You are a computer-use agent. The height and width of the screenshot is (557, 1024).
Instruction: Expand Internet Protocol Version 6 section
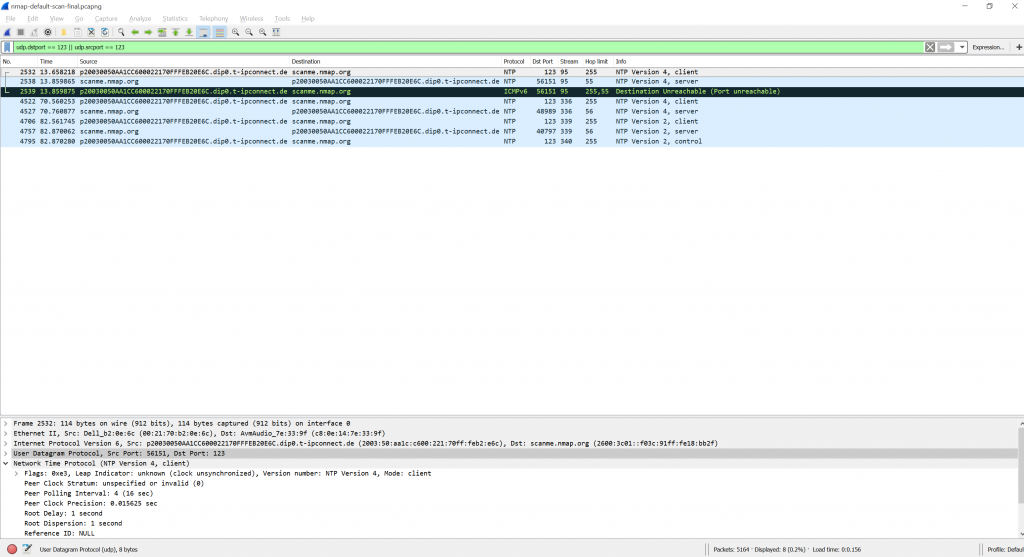pyautogui.click(x=6, y=443)
